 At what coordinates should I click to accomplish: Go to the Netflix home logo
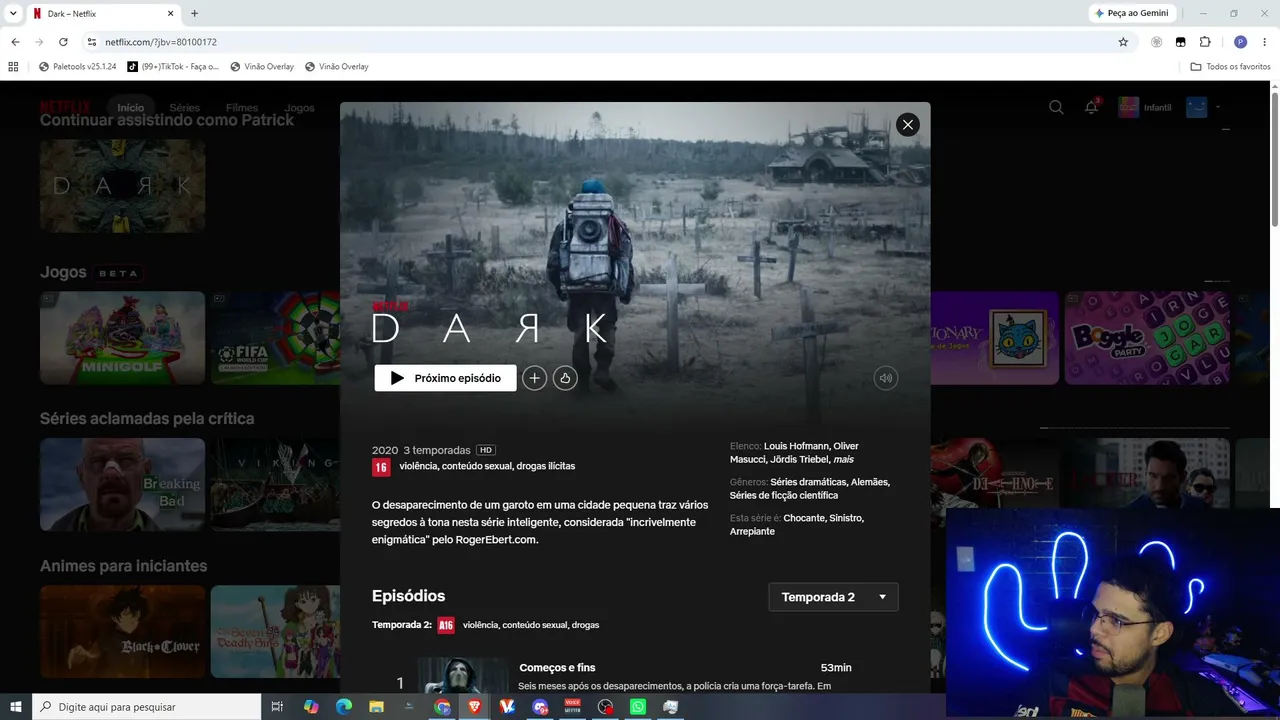pyautogui.click(x=66, y=107)
